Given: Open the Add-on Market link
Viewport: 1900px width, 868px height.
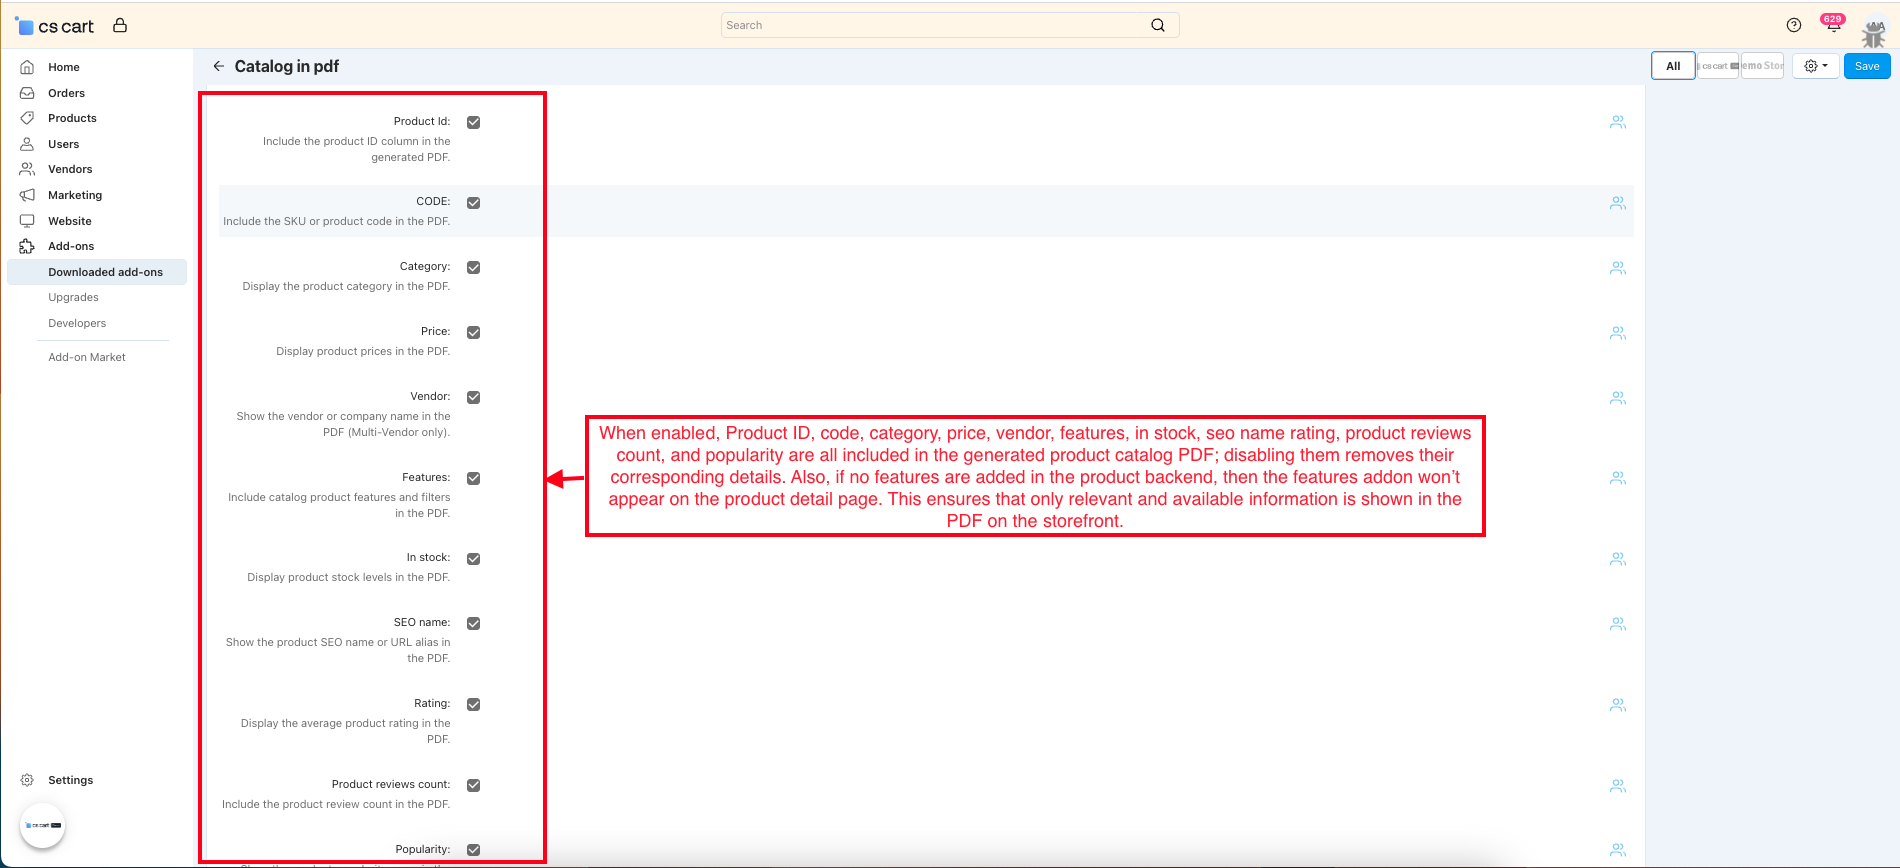Looking at the screenshot, I should point(87,357).
